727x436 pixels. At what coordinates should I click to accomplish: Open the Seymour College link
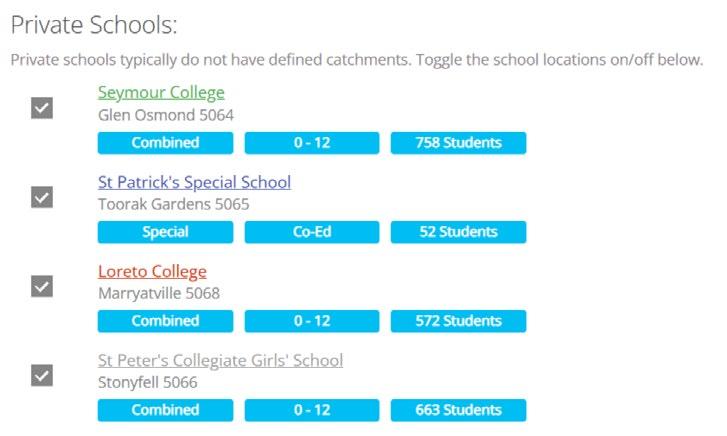tap(161, 93)
